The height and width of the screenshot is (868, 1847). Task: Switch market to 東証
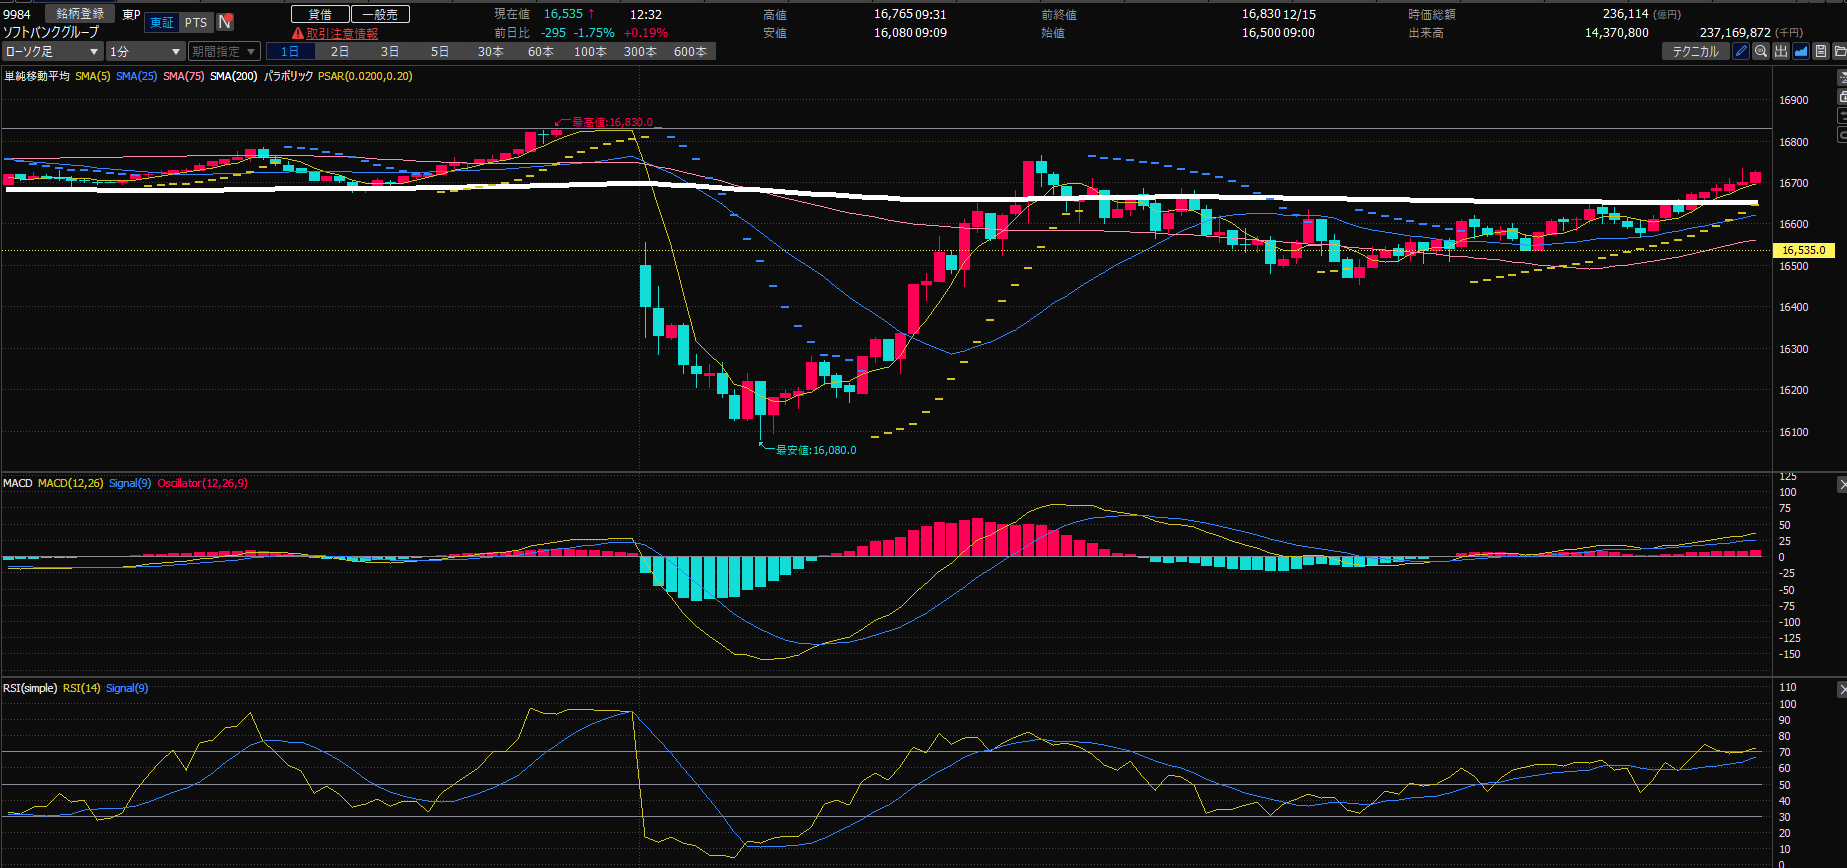point(161,22)
